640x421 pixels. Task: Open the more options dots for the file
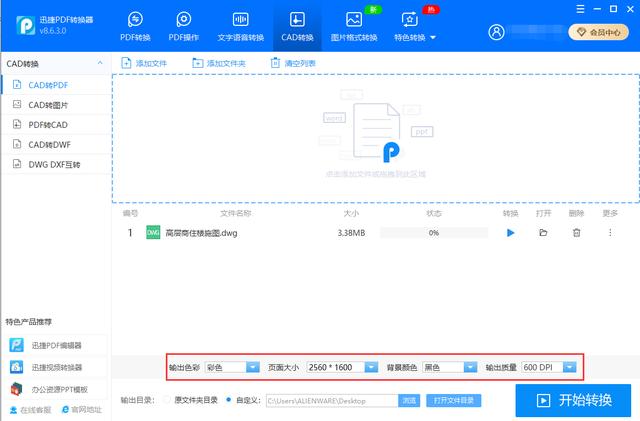click(610, 233)
